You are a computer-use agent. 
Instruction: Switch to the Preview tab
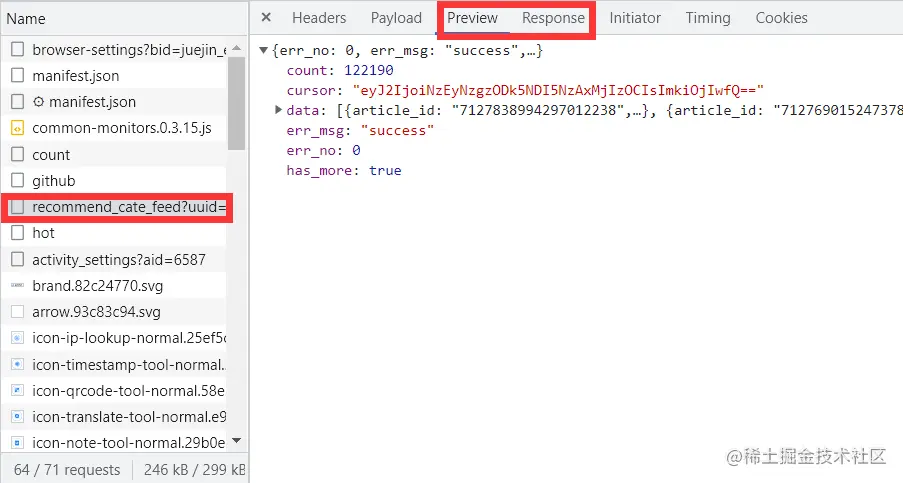(x=472, y=18)
